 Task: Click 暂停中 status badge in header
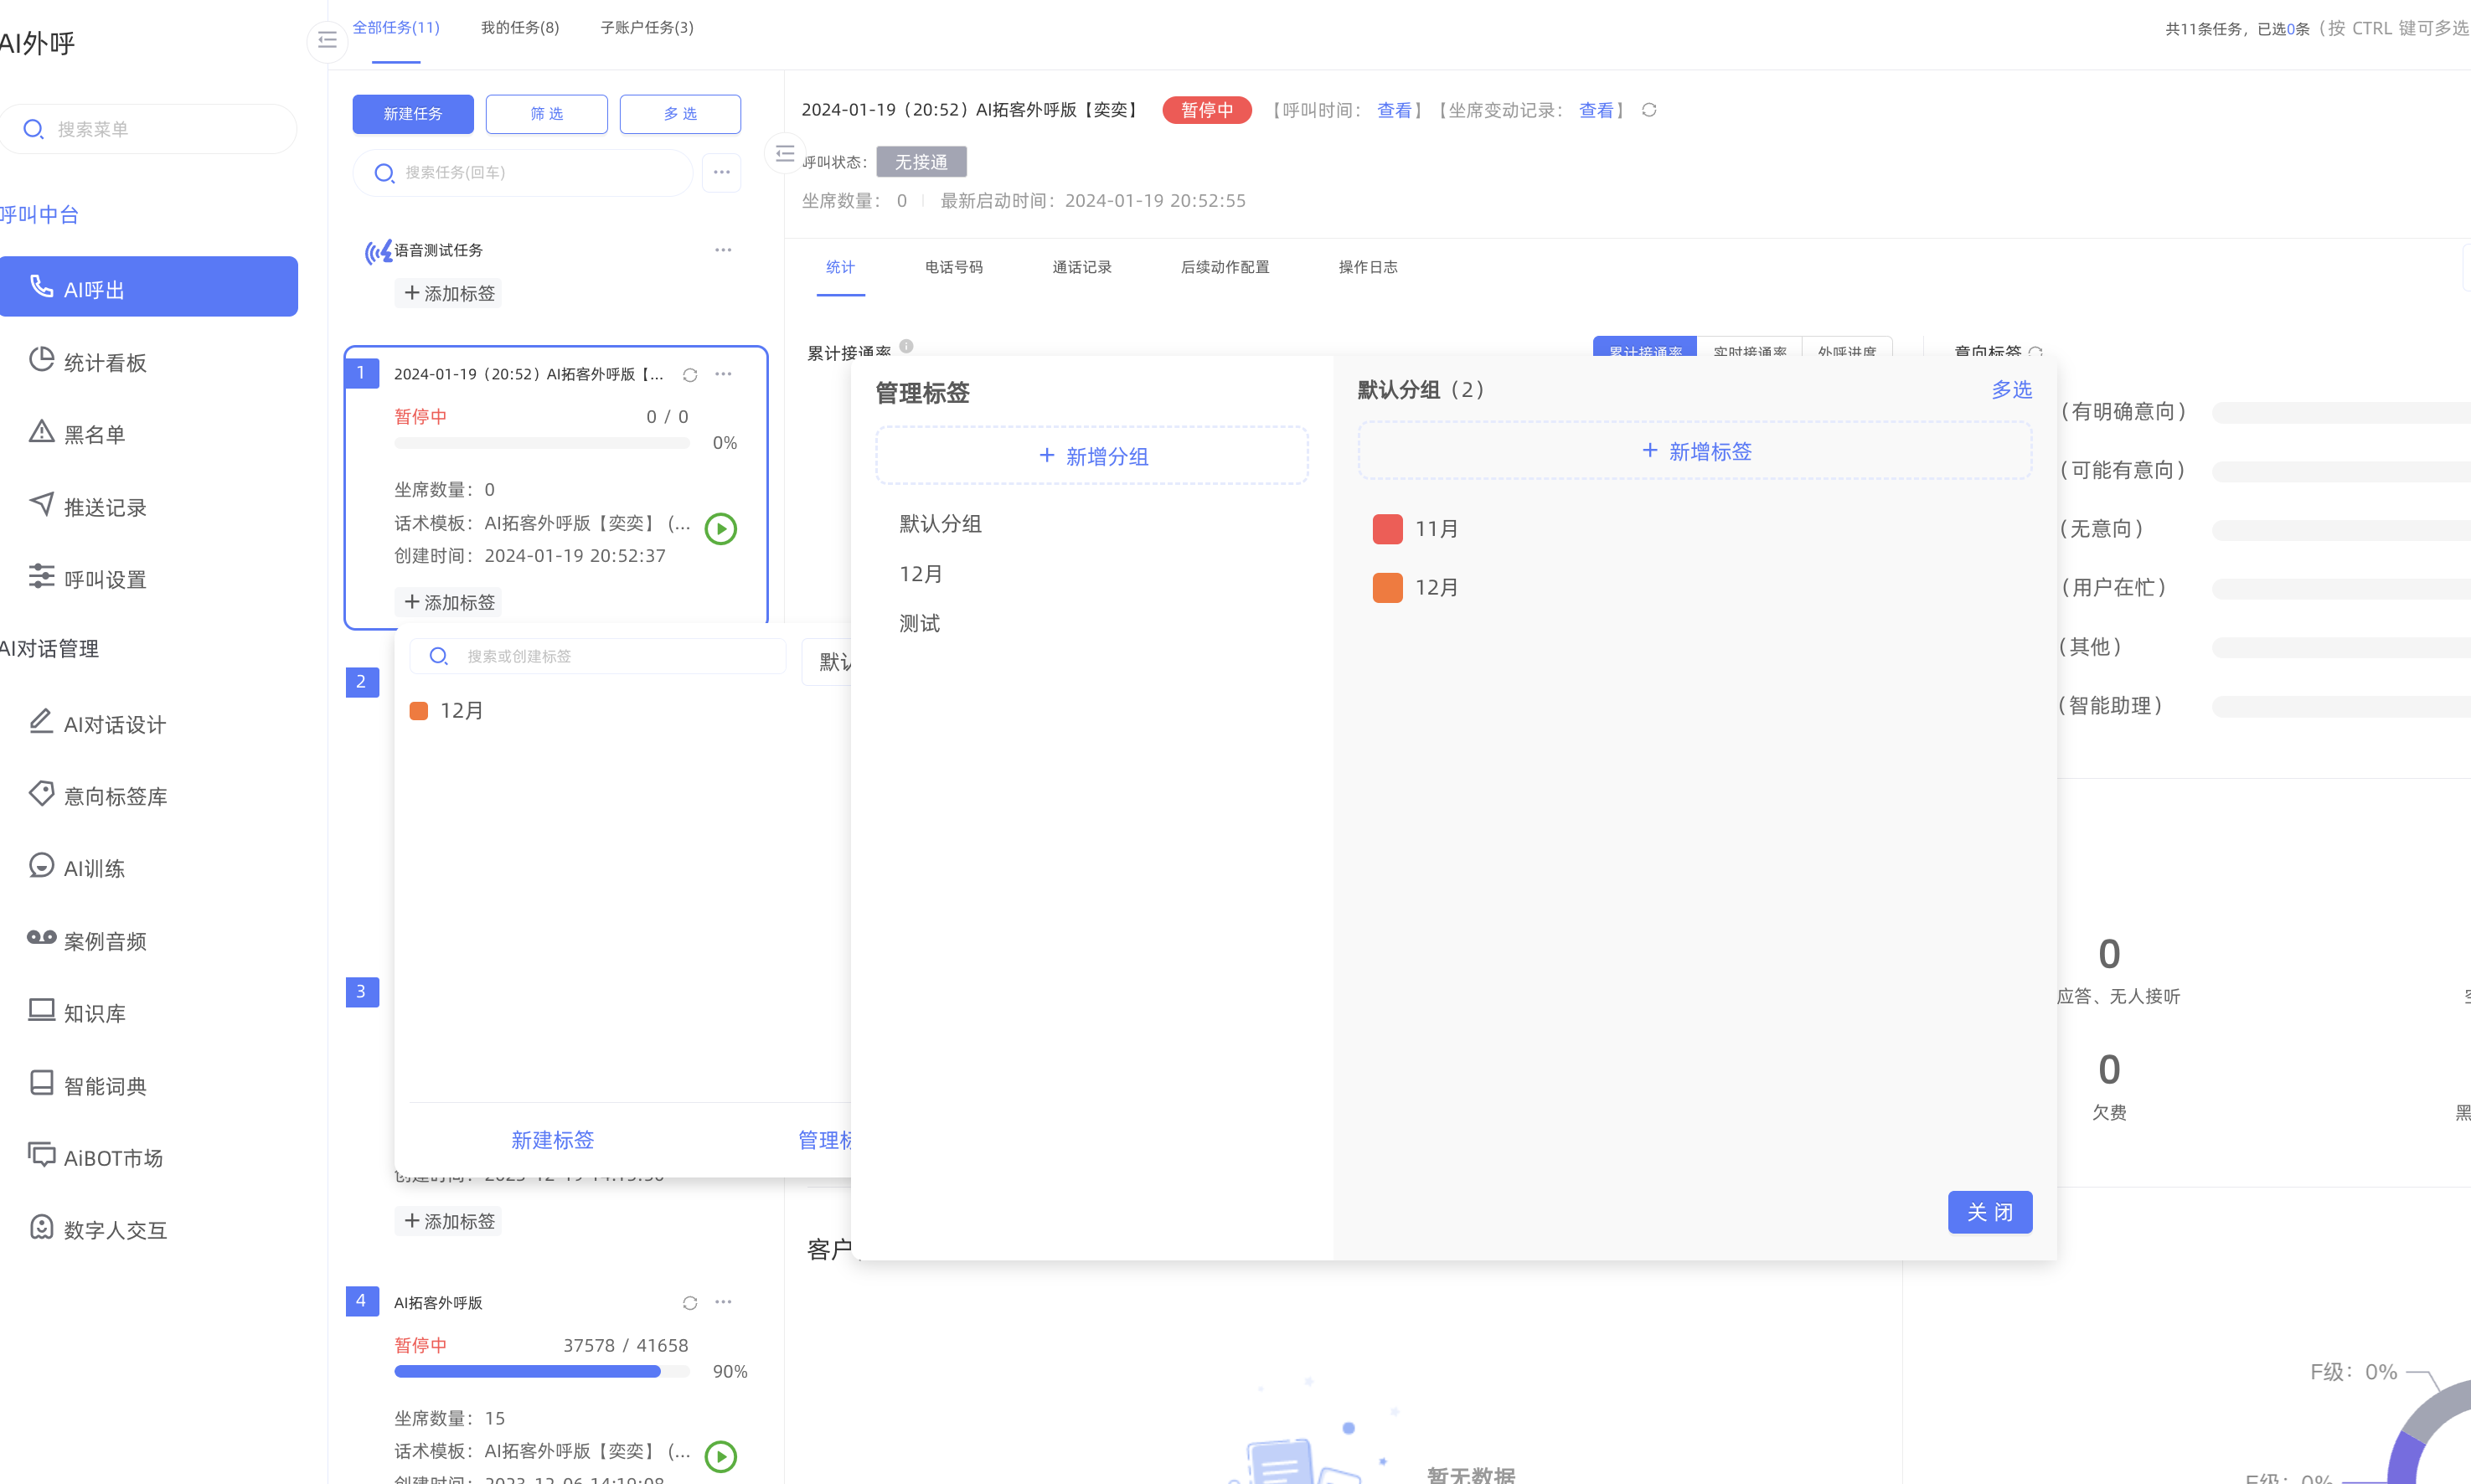pos(1207,110)
